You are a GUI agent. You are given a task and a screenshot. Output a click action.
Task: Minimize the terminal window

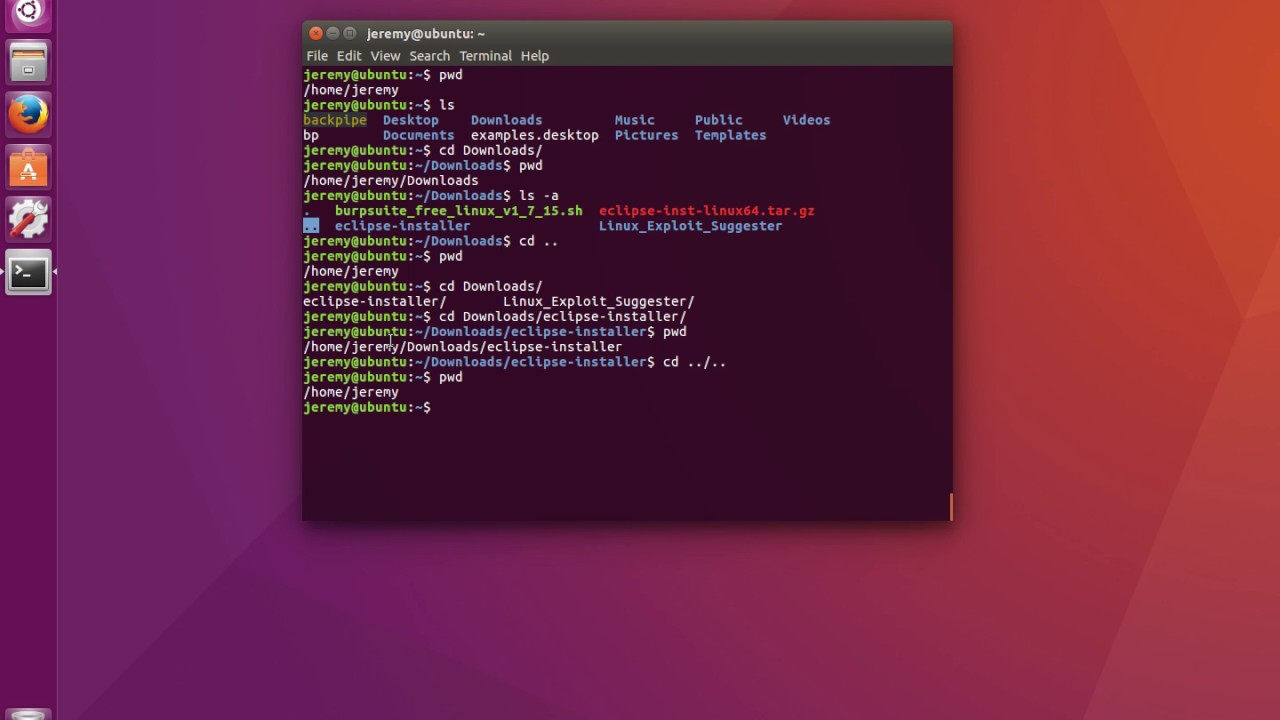coord(333,33)
